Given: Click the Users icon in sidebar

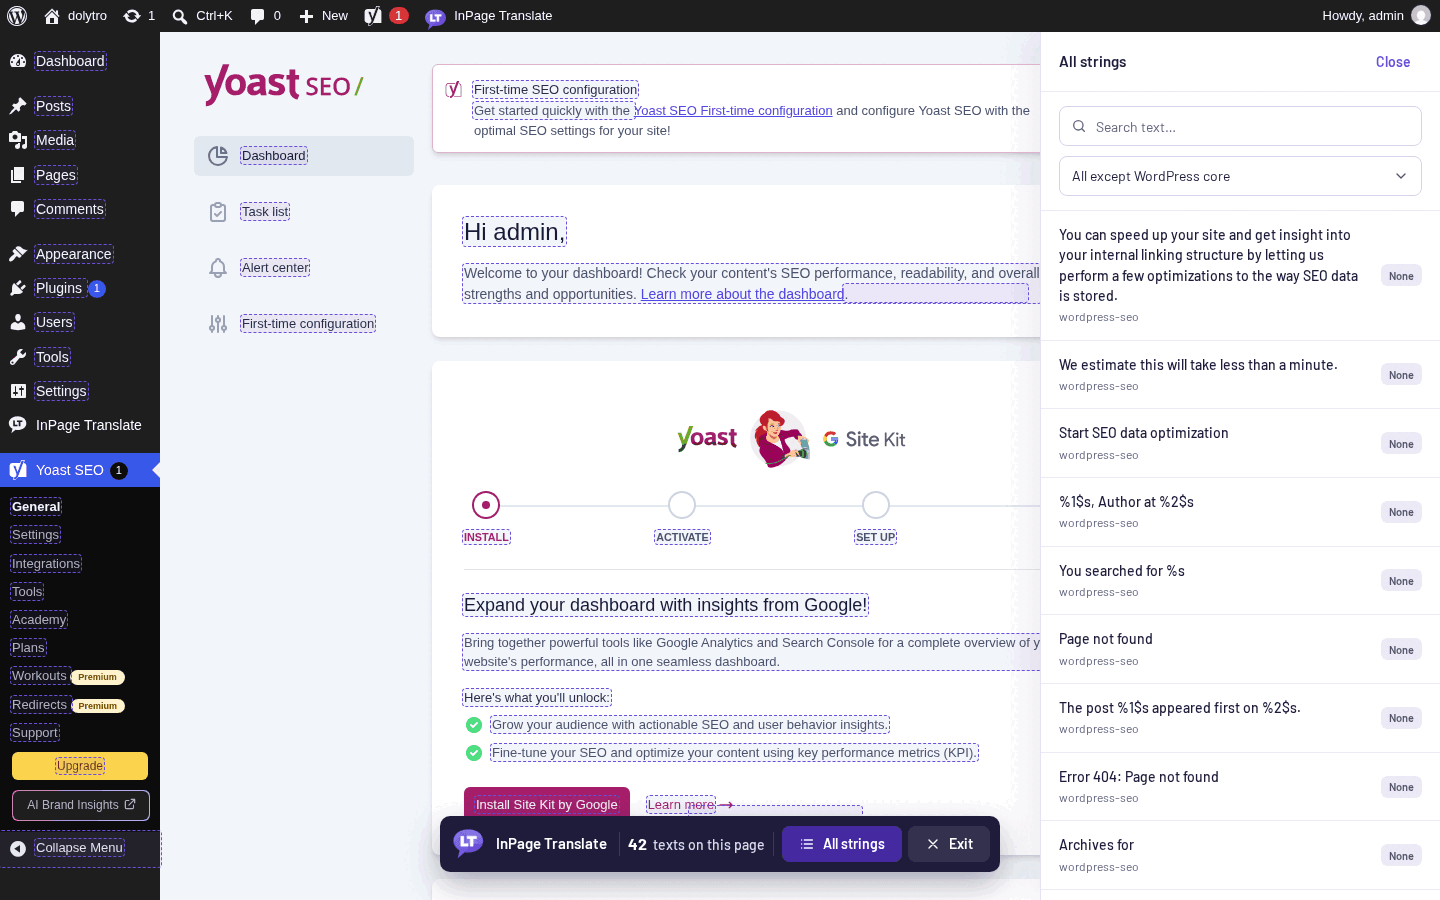Looking at the screenshot, I should [x=18, y=322].
